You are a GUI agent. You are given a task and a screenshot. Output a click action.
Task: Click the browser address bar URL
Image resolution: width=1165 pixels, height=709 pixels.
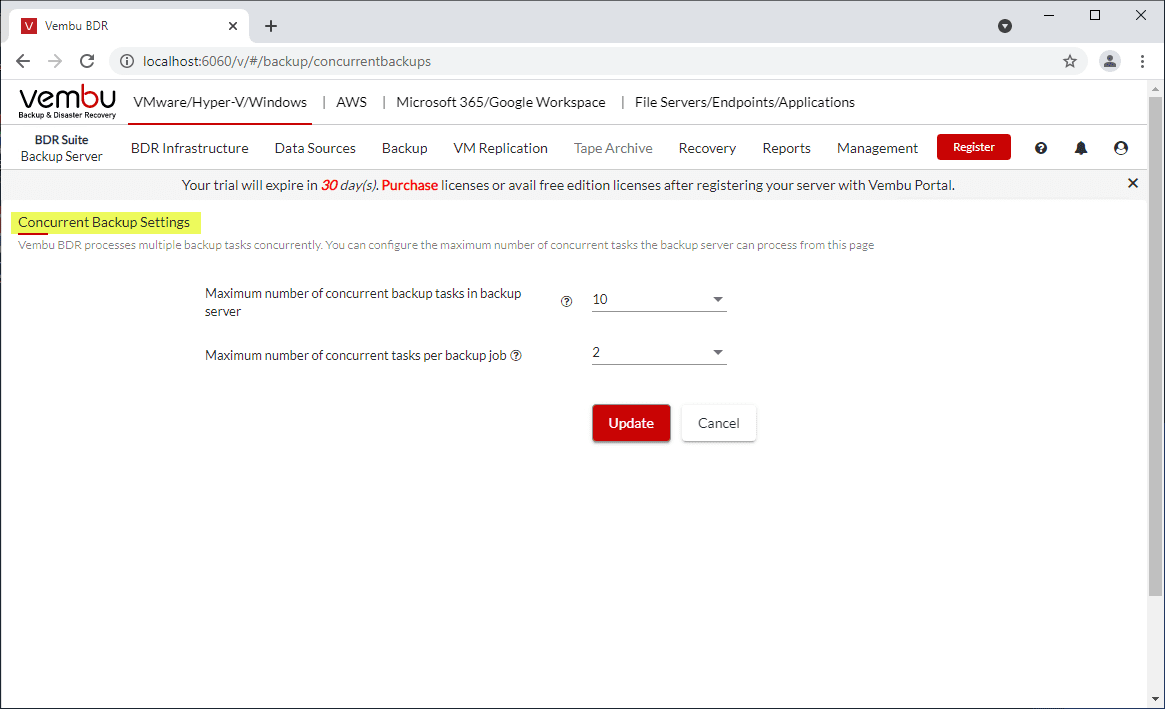click(x=287, y=61)
